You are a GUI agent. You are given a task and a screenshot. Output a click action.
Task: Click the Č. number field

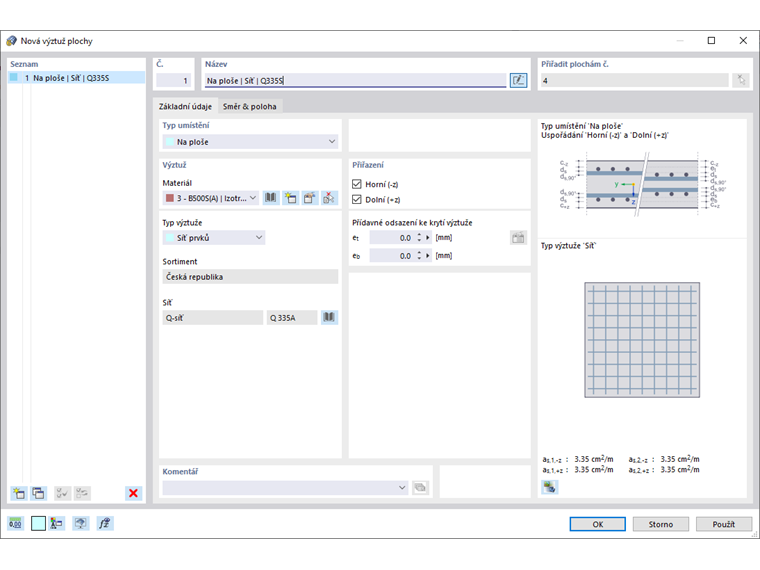[x=173, y=80]
